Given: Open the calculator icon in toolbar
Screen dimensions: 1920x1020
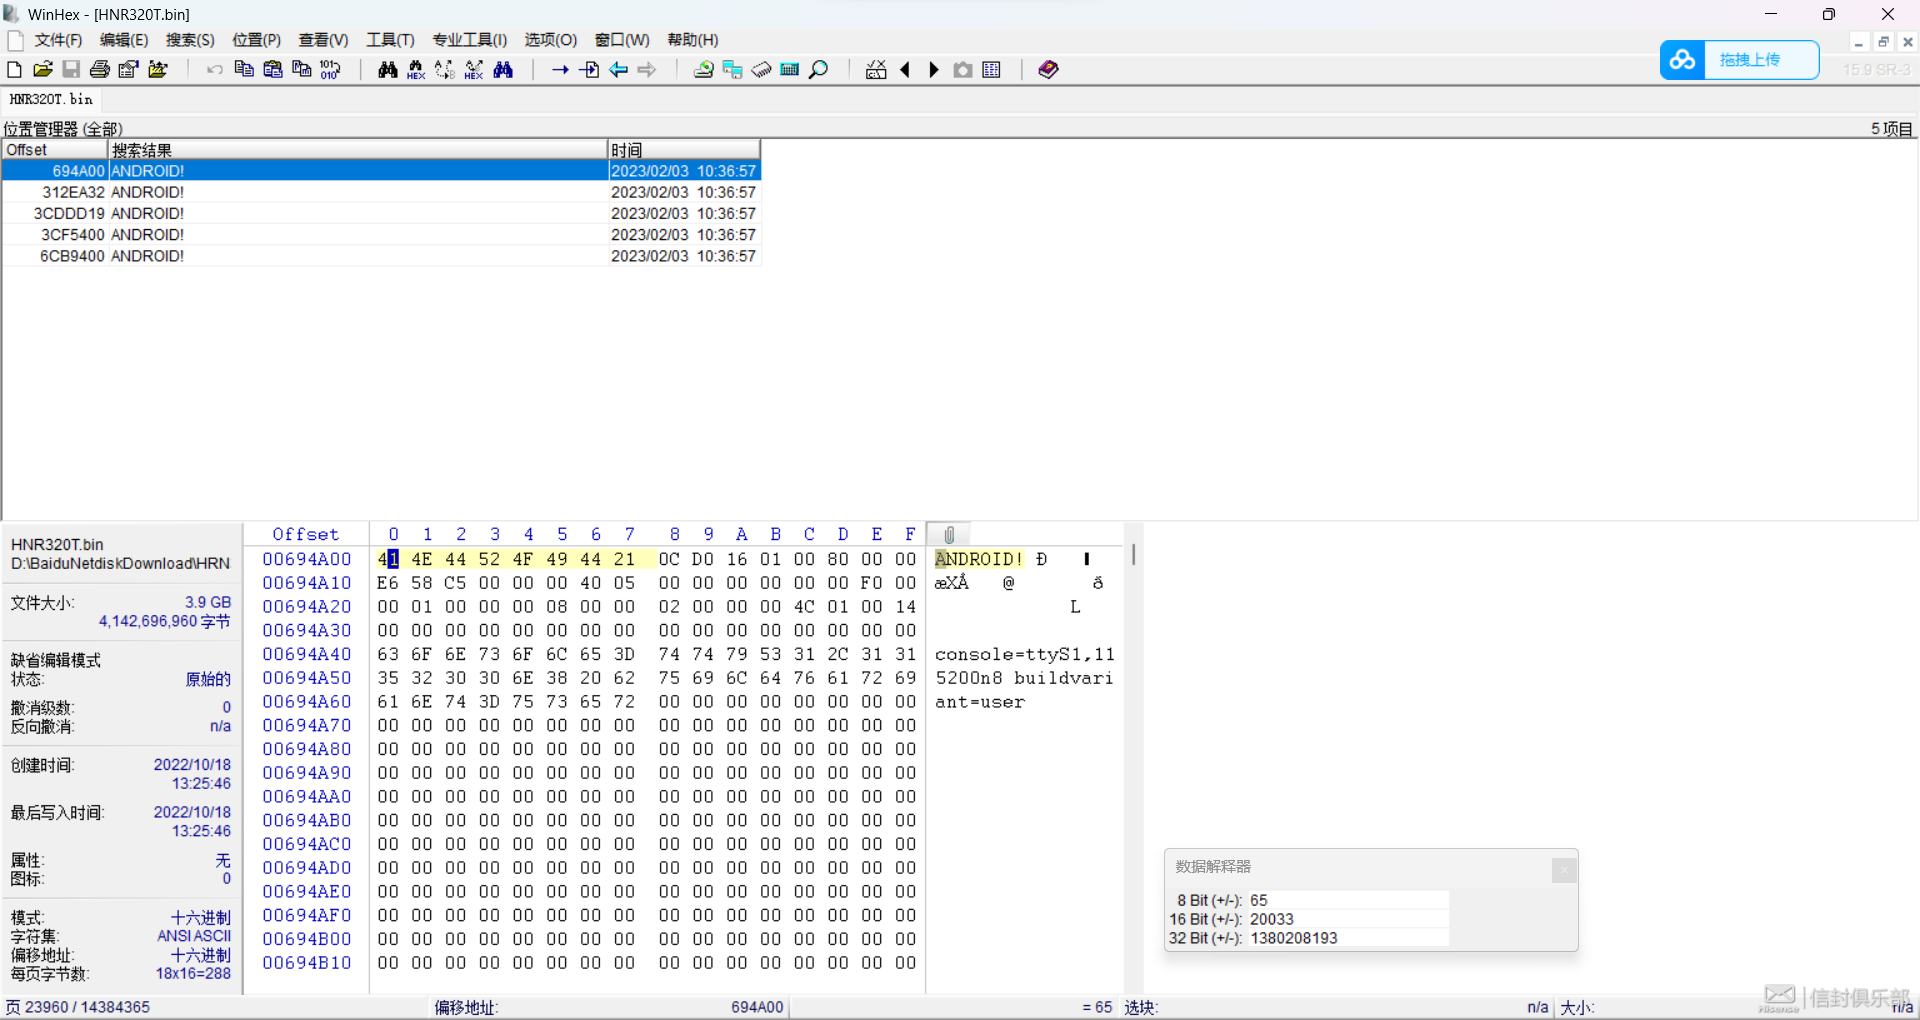Looking at the screenshot, I should pos(790,70).
